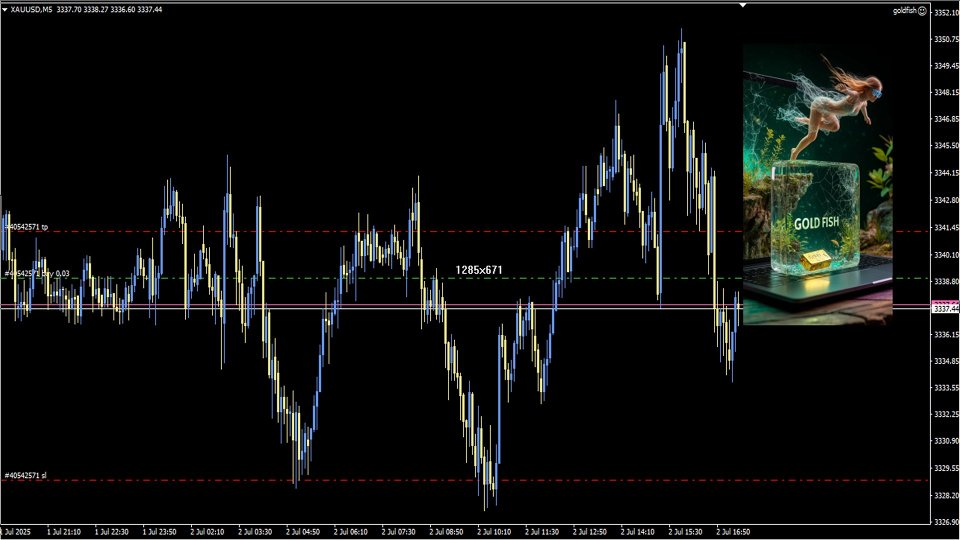
Task: Click the Gold Fish image on the chart
Action: coord(817,184)
